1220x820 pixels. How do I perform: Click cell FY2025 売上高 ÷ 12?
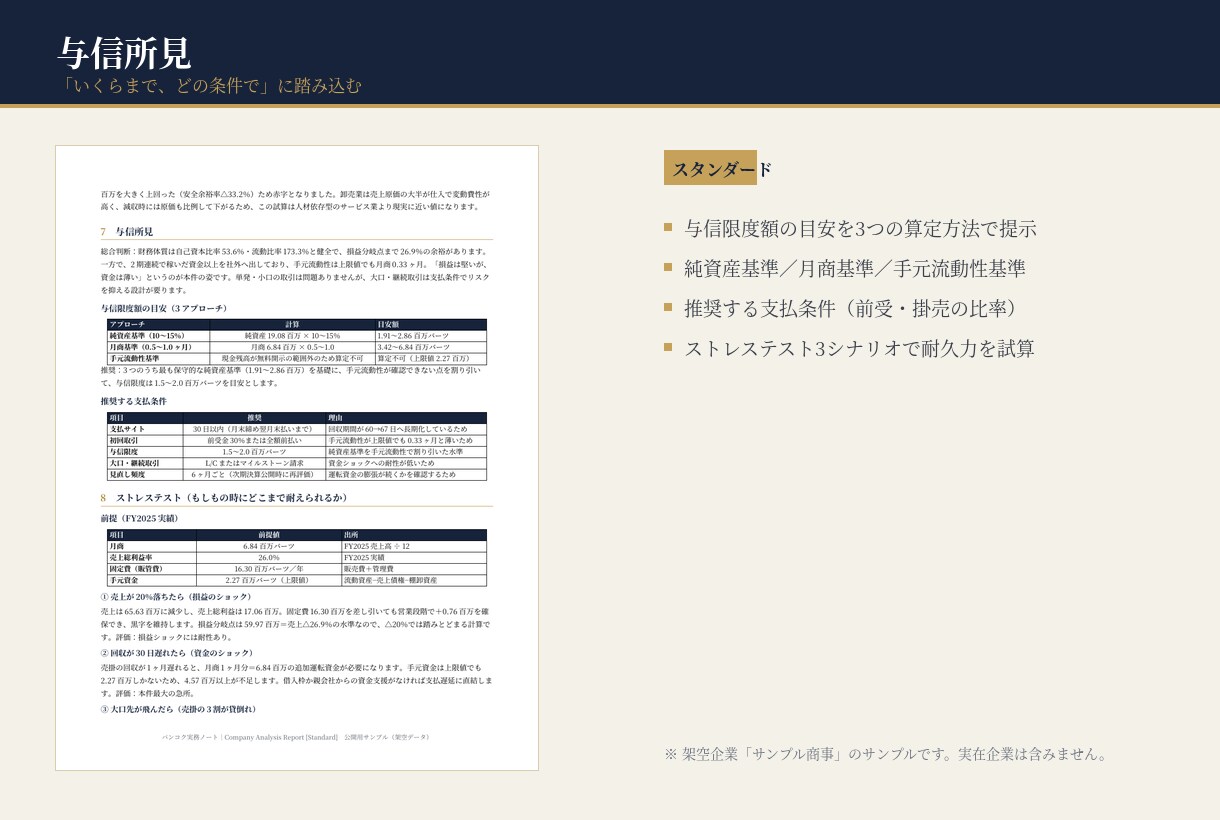click(x=414, y=546)
